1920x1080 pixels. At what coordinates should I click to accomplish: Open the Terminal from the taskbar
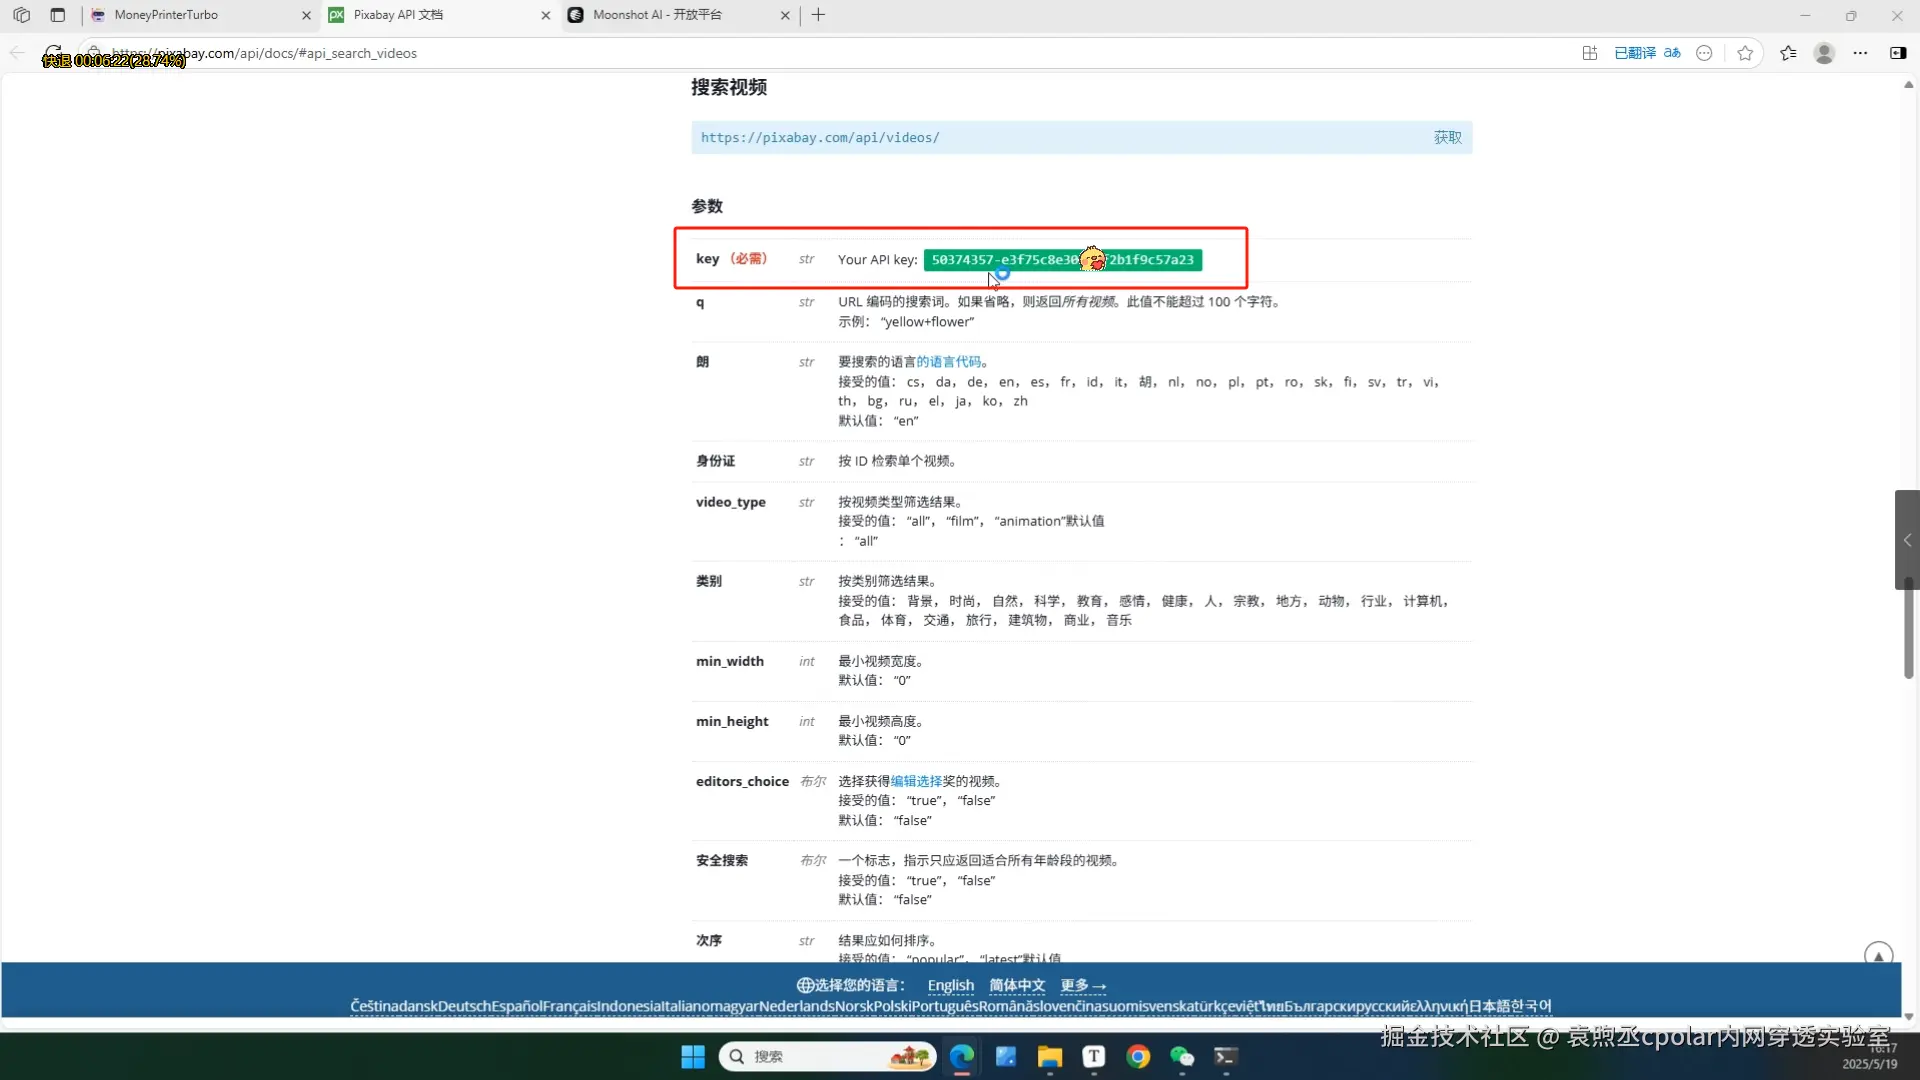(1226, 1057)
